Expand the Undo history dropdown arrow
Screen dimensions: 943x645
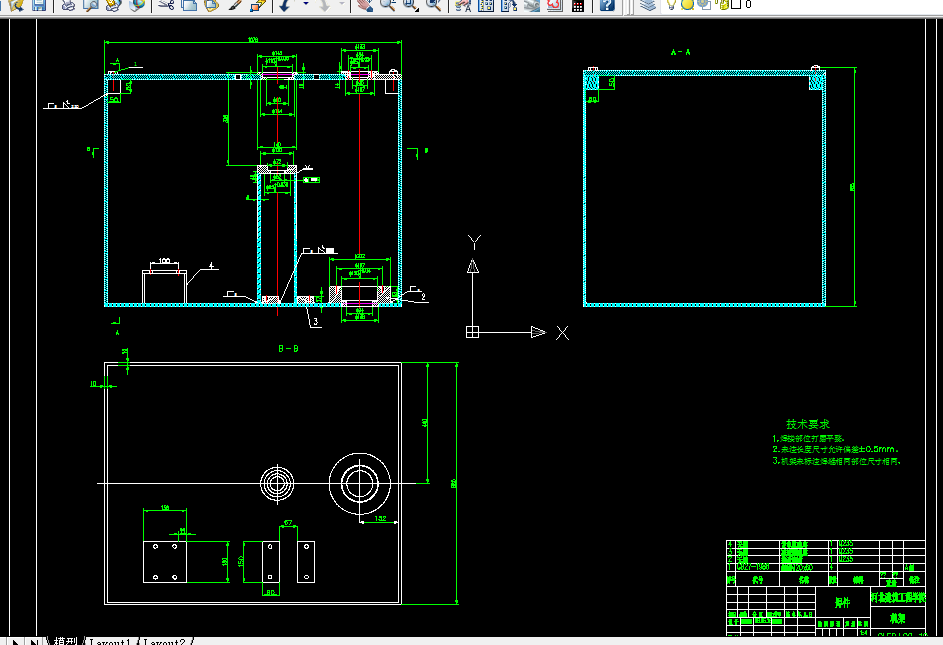(x=306, y=4)
